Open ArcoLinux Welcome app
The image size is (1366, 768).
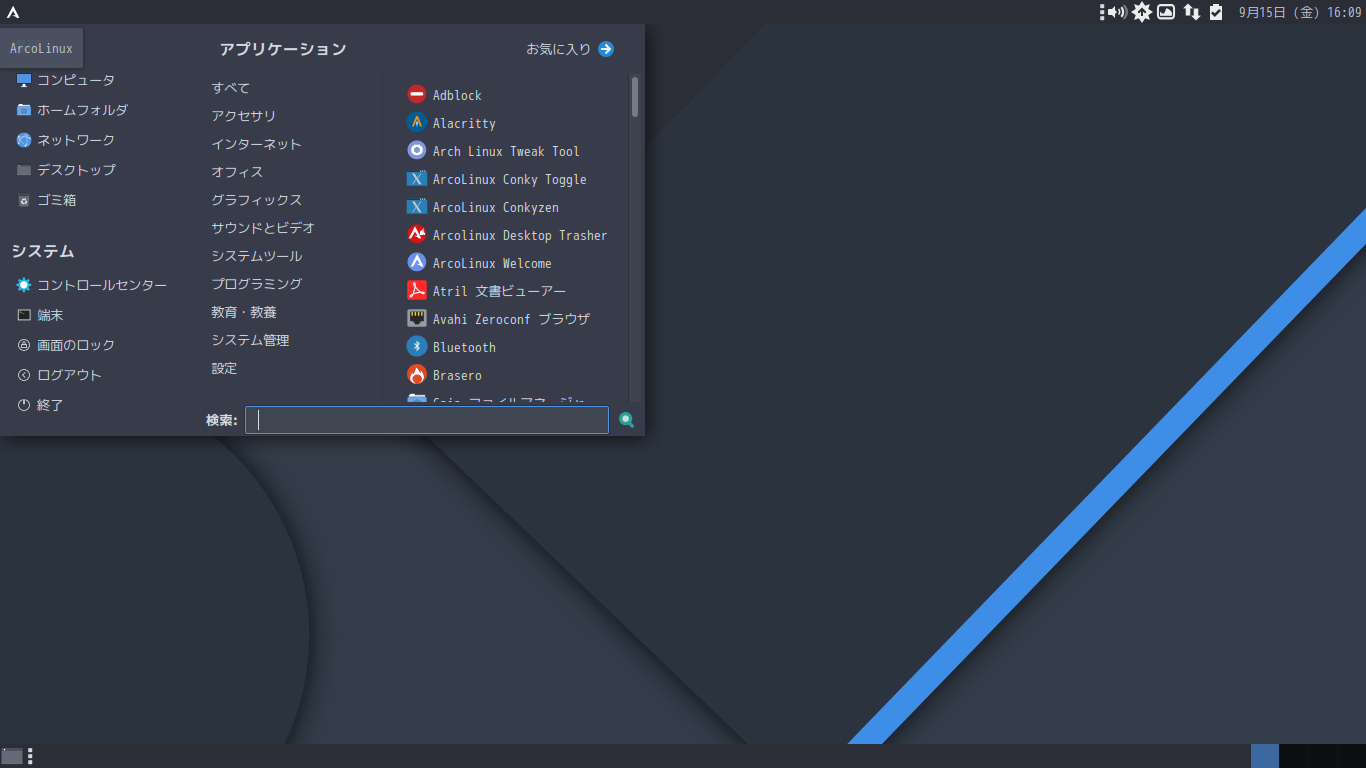[480, 263]
